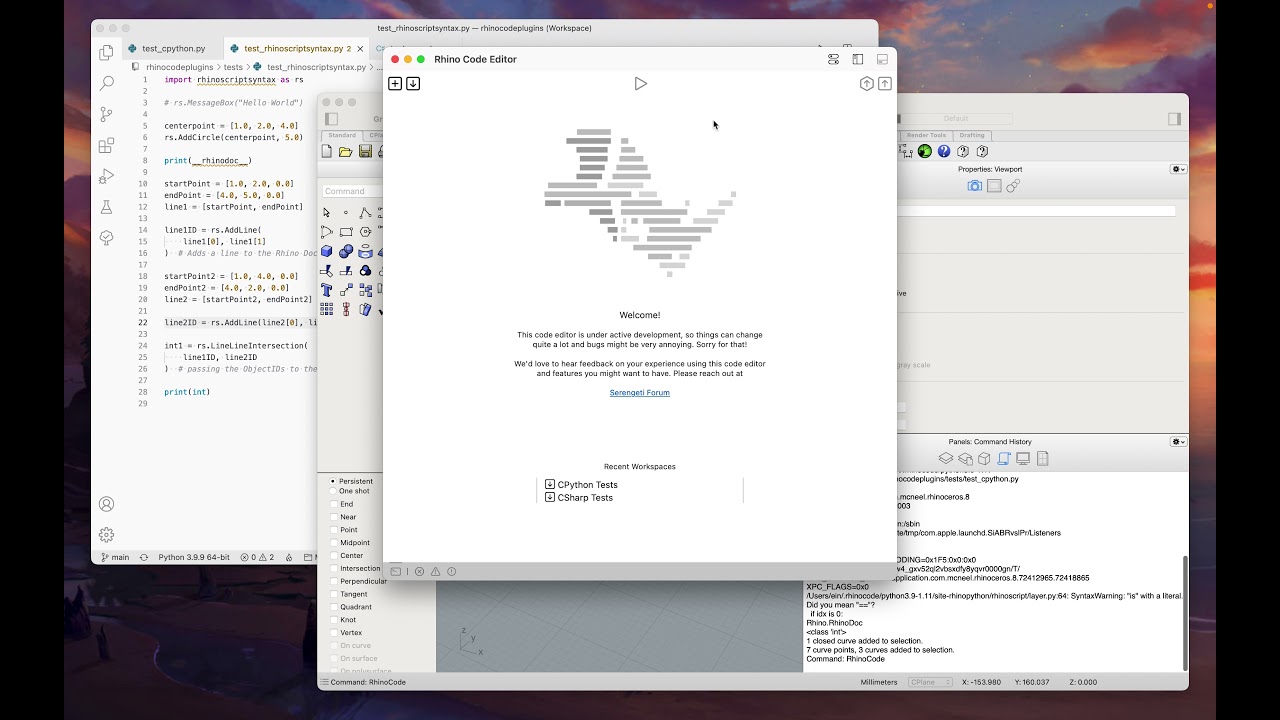The width and height of the screenshot is (1280, 720).
Task: Open VS Code Manage gear icon
Action: coord(107,535)
